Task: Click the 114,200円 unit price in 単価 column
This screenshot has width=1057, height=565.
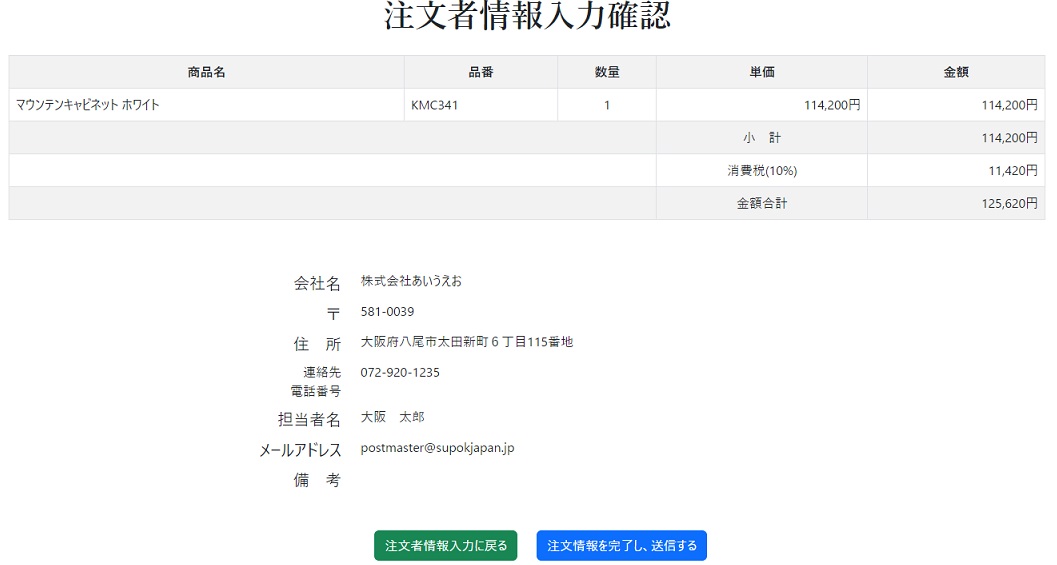Action: pyautogui.click(x=832, y=105)
